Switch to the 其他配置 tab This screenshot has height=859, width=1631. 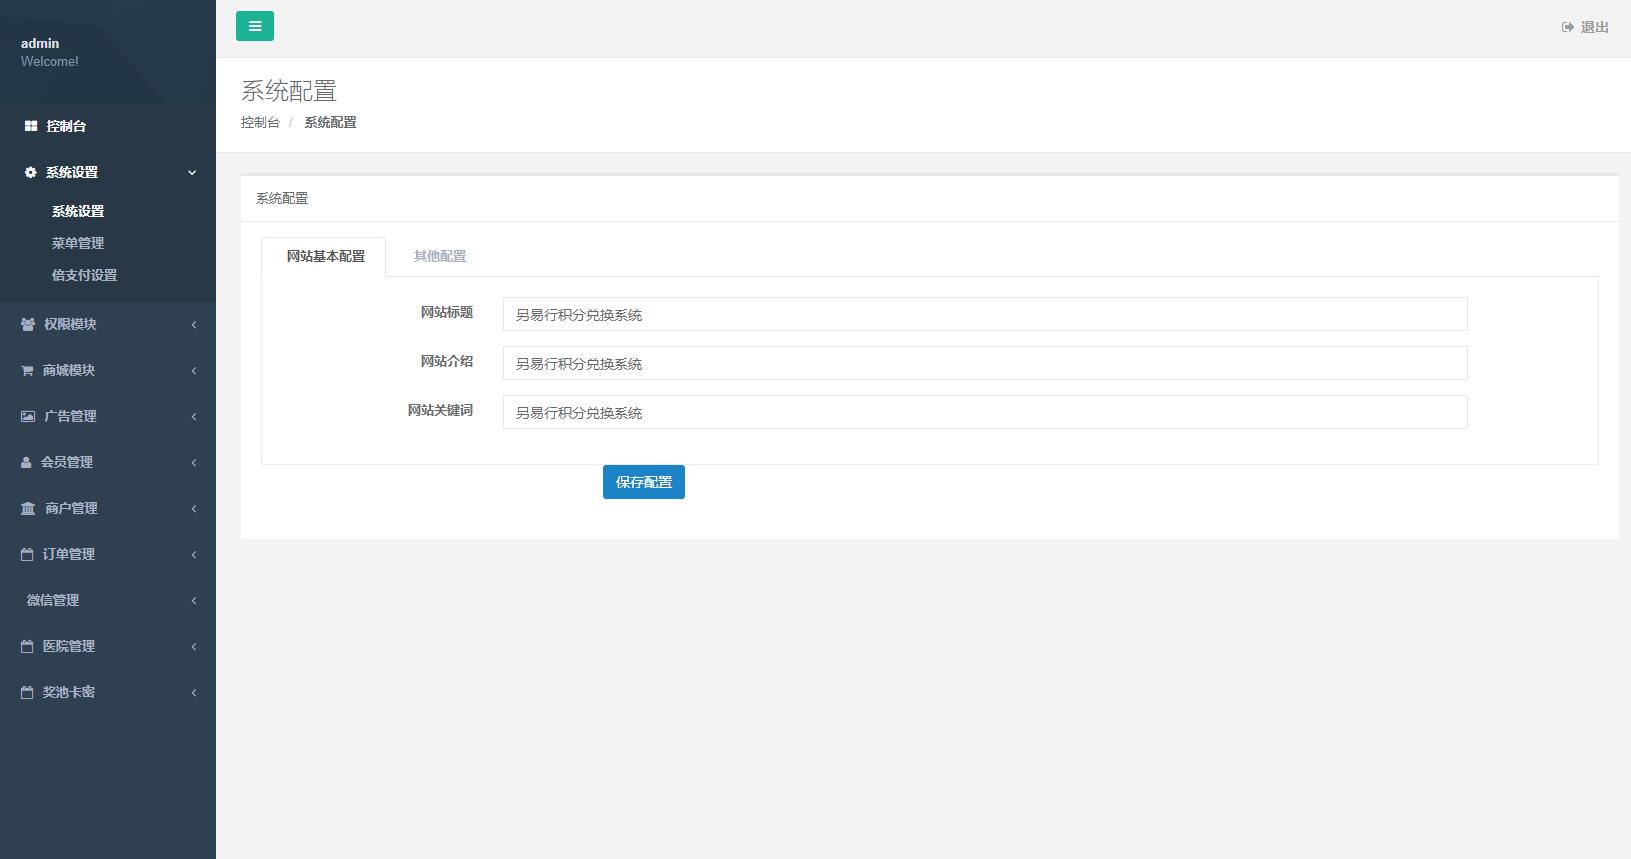440,256
